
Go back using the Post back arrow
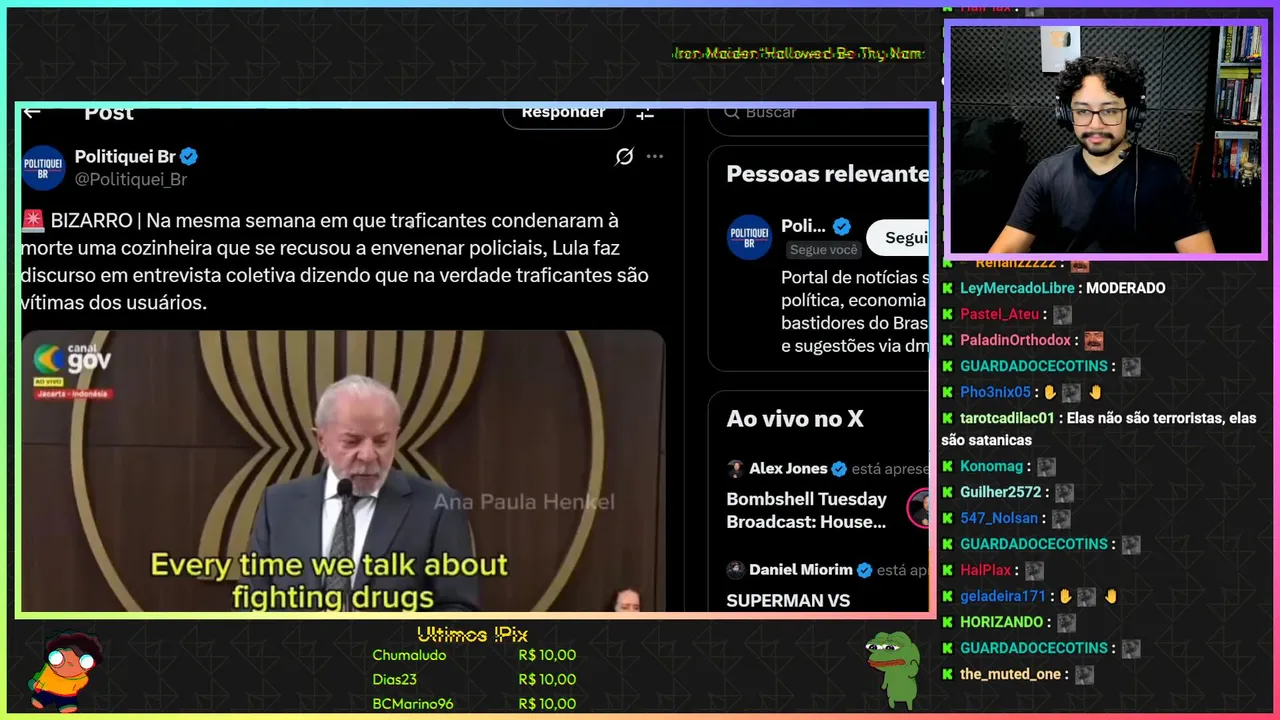[x=32, y=112]
